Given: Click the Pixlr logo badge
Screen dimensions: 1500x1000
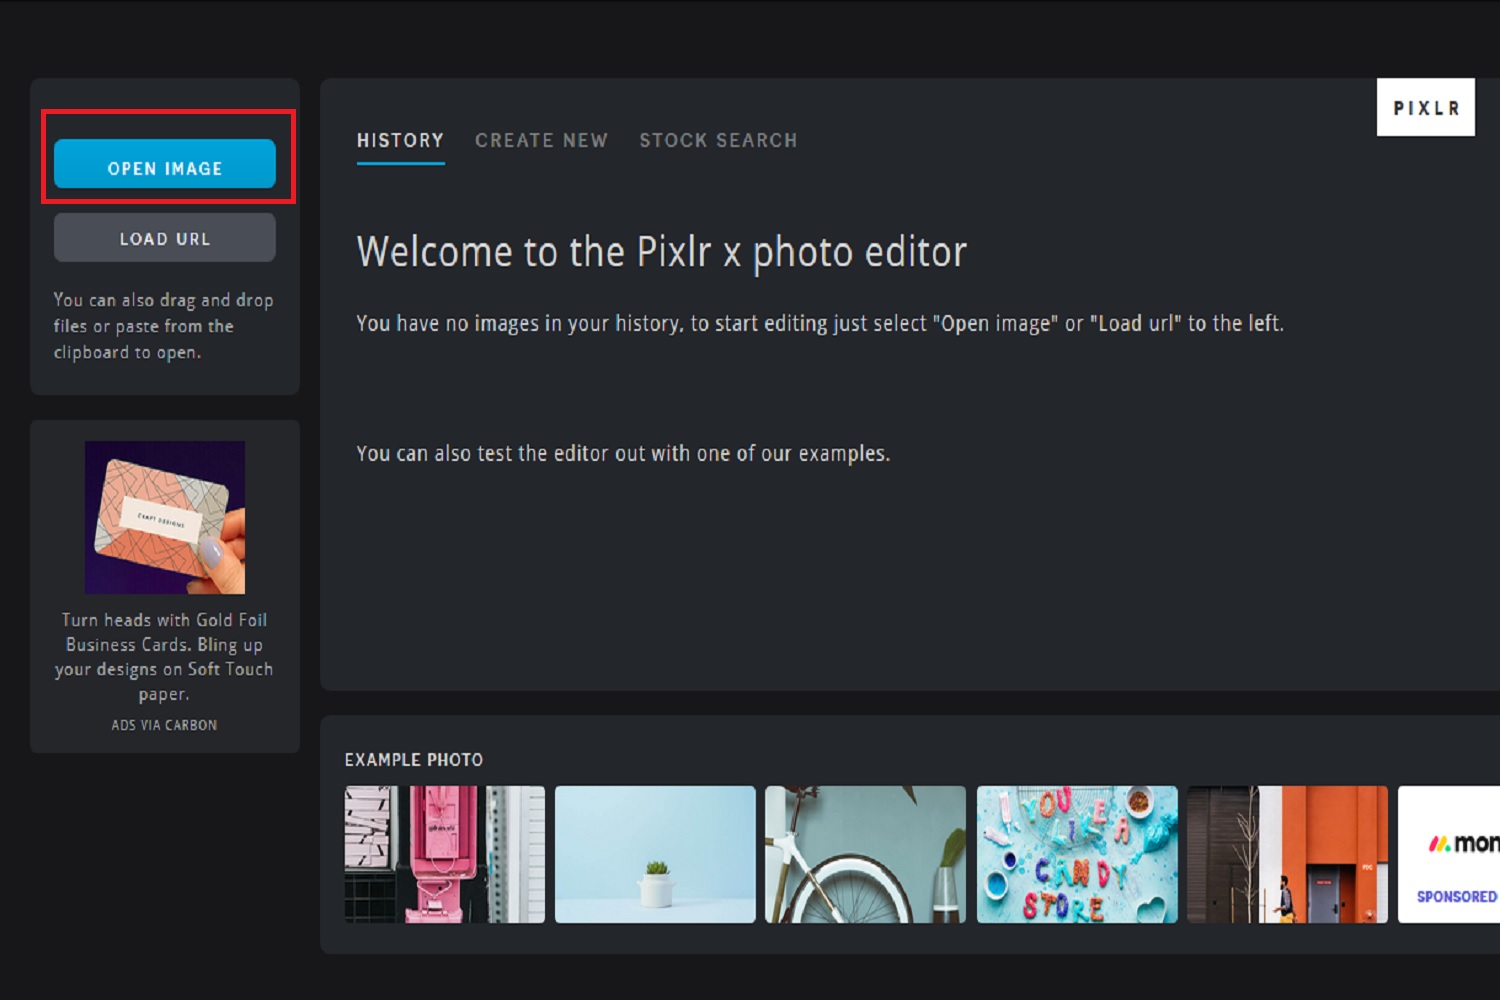Looking at the screenshot, I should 1425,108.
